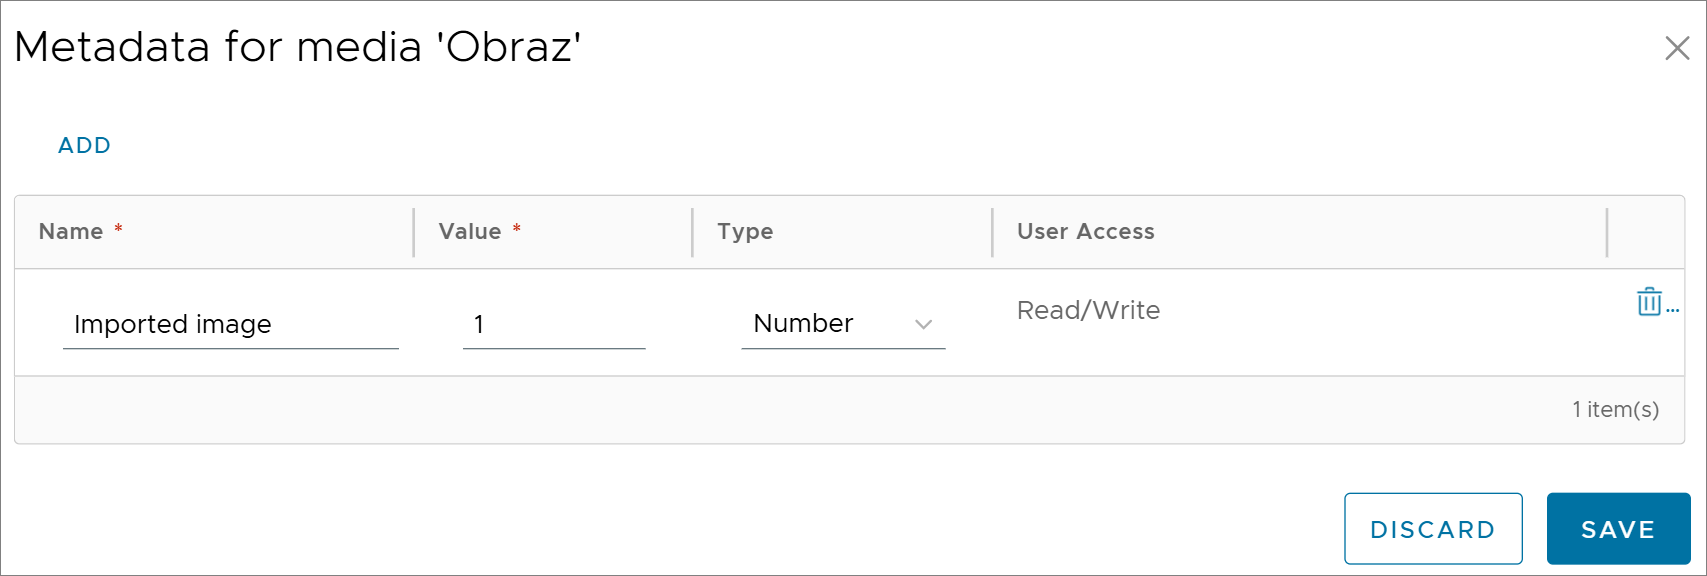This screenshot has height=576, width=1707.
Task: Focus the Value field containing 1
Action: point(554,324)
